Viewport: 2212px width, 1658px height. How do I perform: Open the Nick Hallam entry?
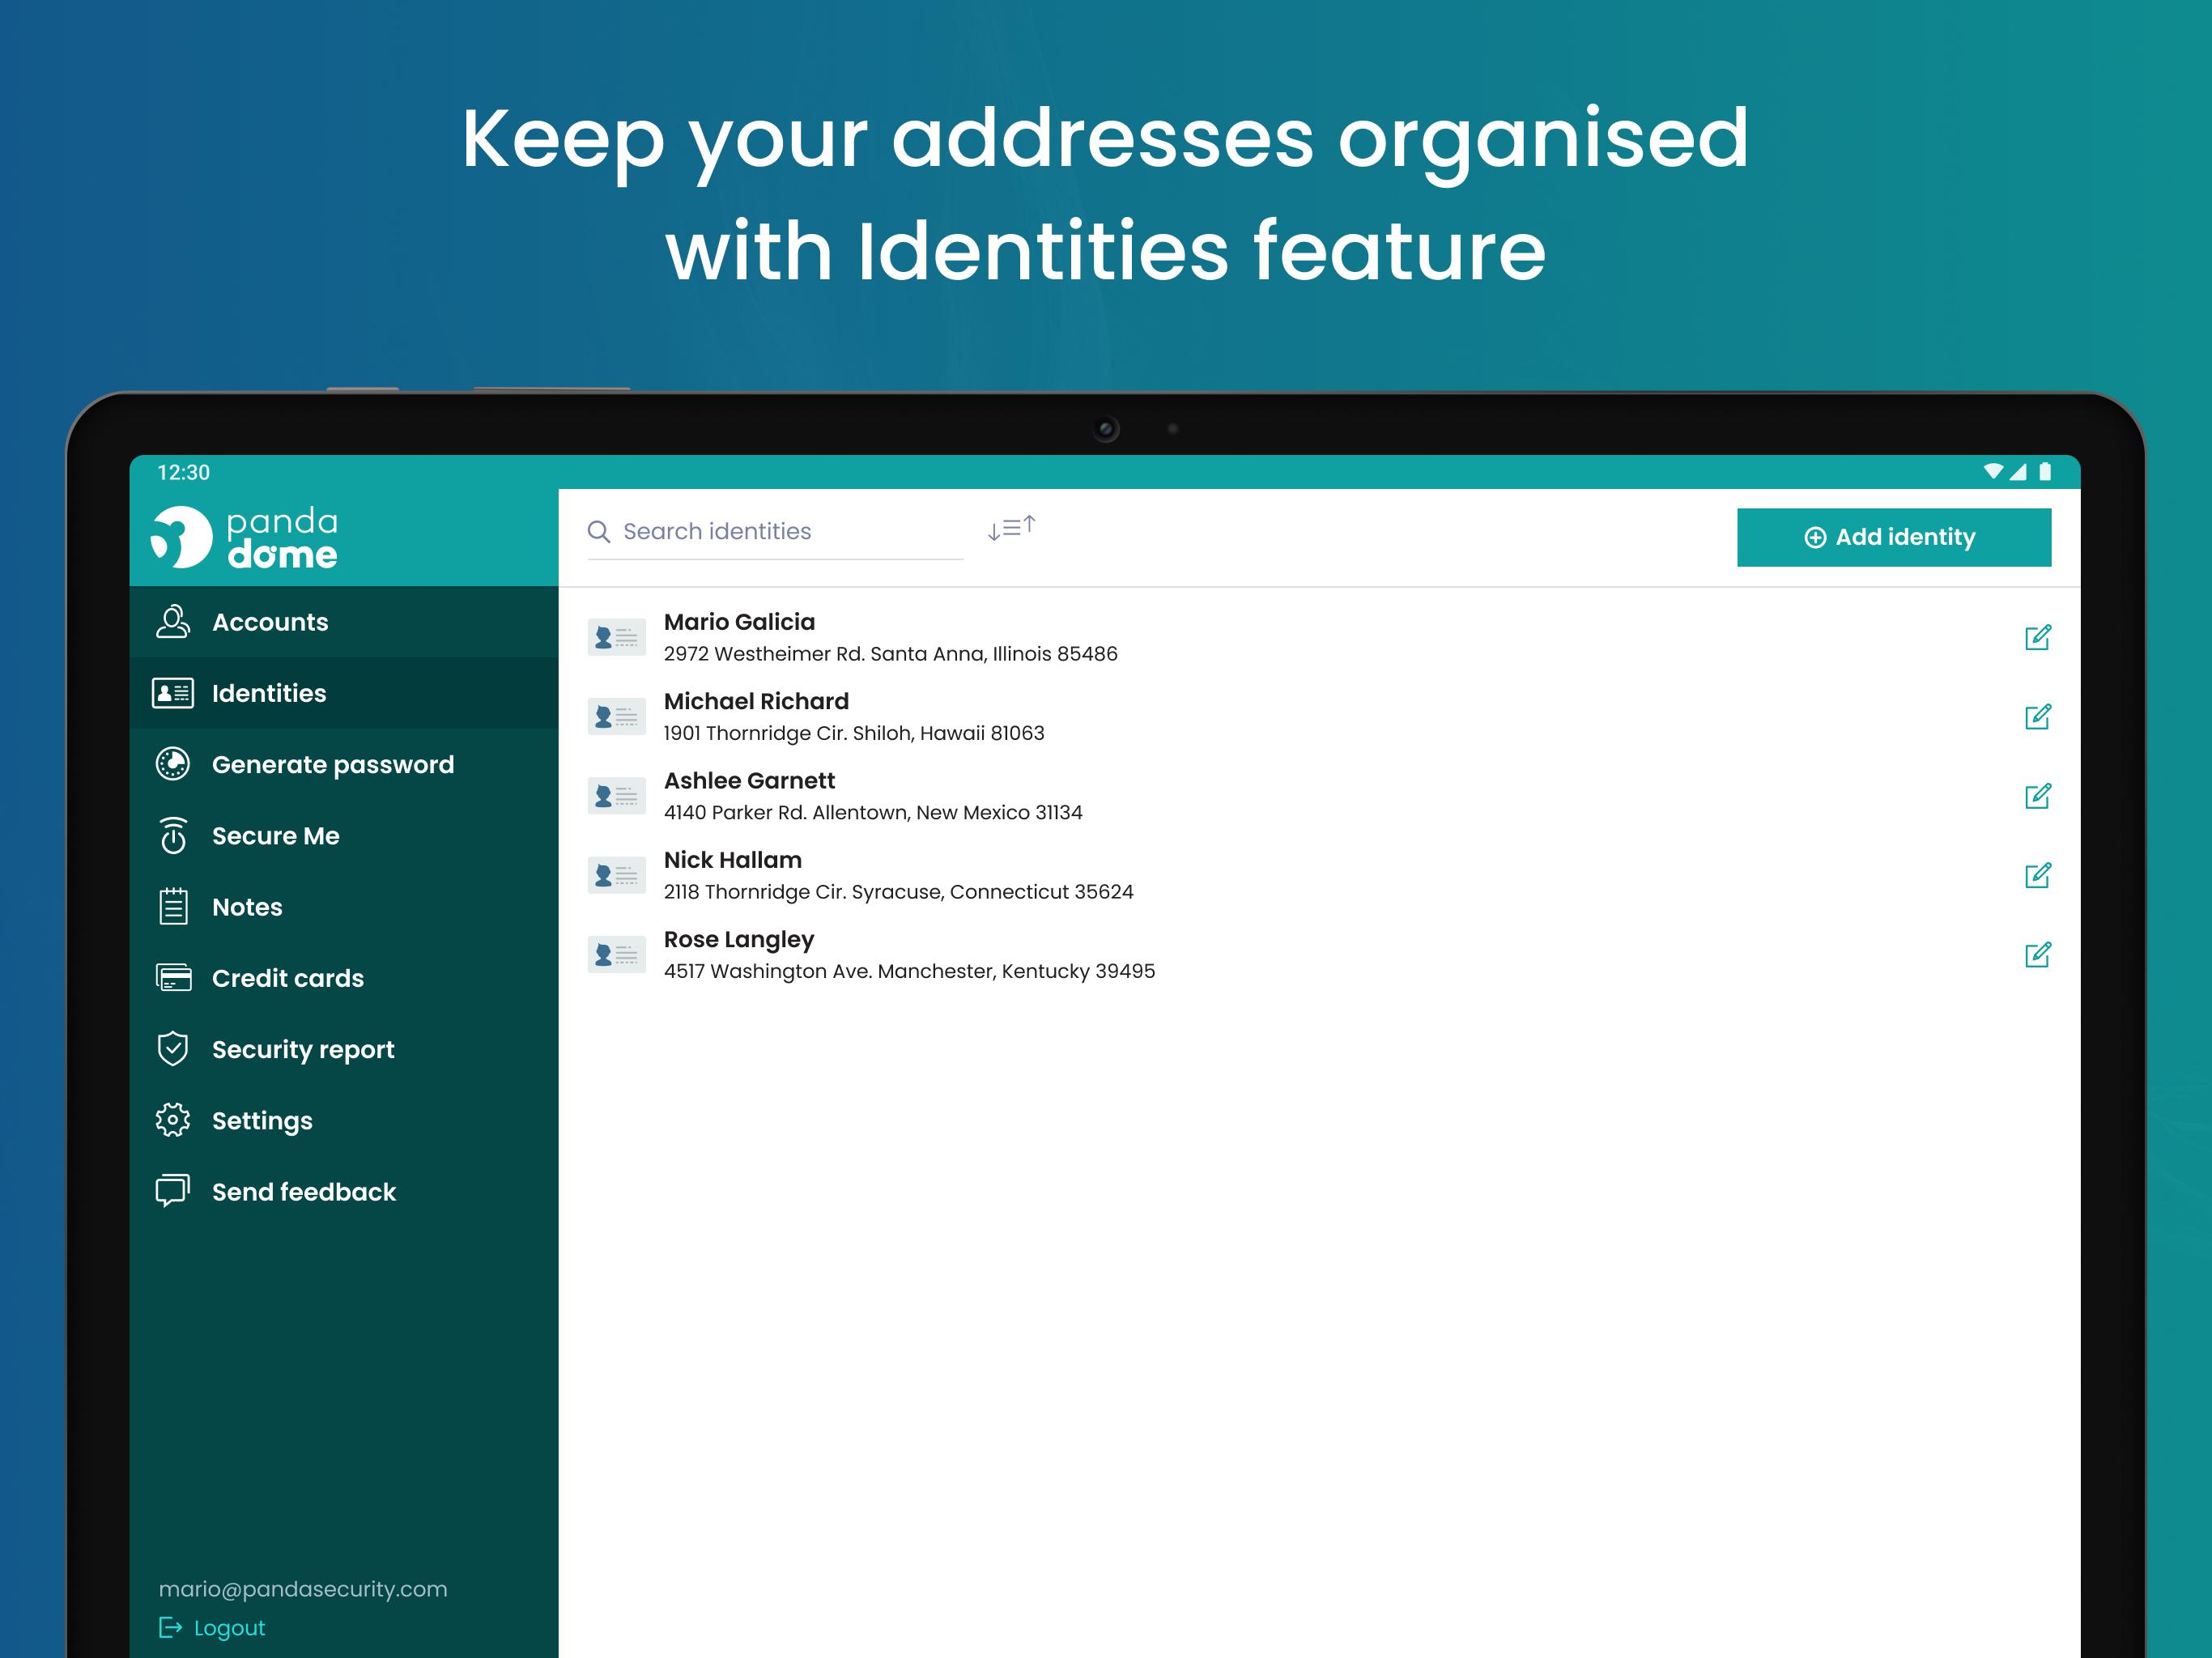pos(1319,875)
